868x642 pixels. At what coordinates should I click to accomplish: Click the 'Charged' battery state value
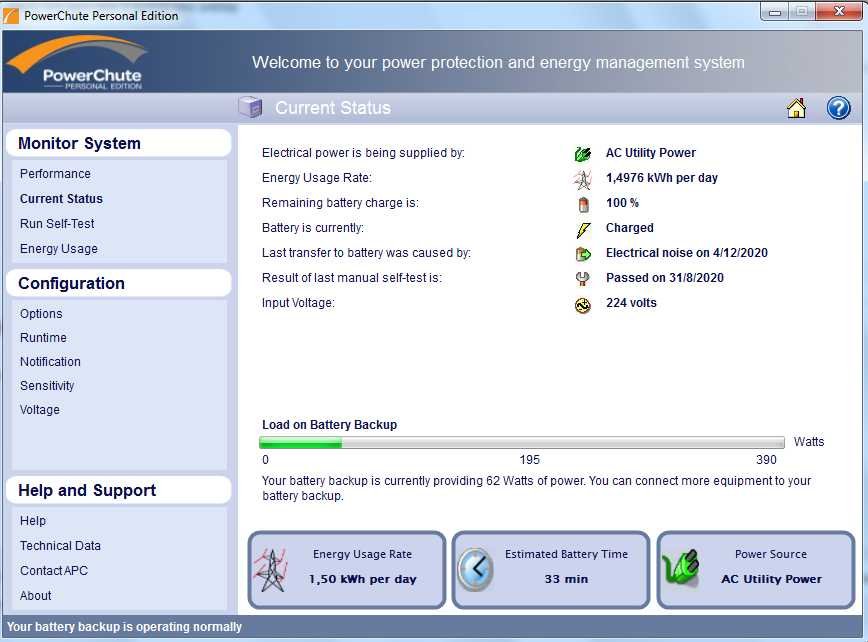[629, 228]
